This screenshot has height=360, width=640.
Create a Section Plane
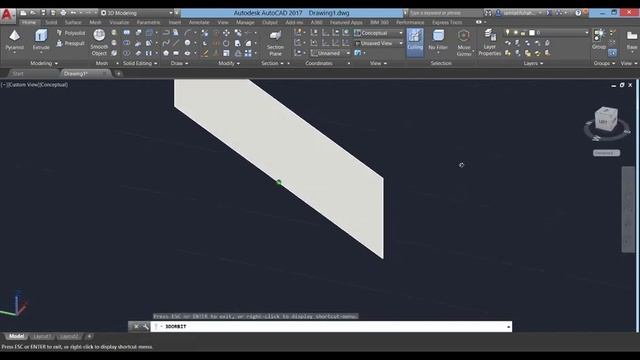(275, 43)
